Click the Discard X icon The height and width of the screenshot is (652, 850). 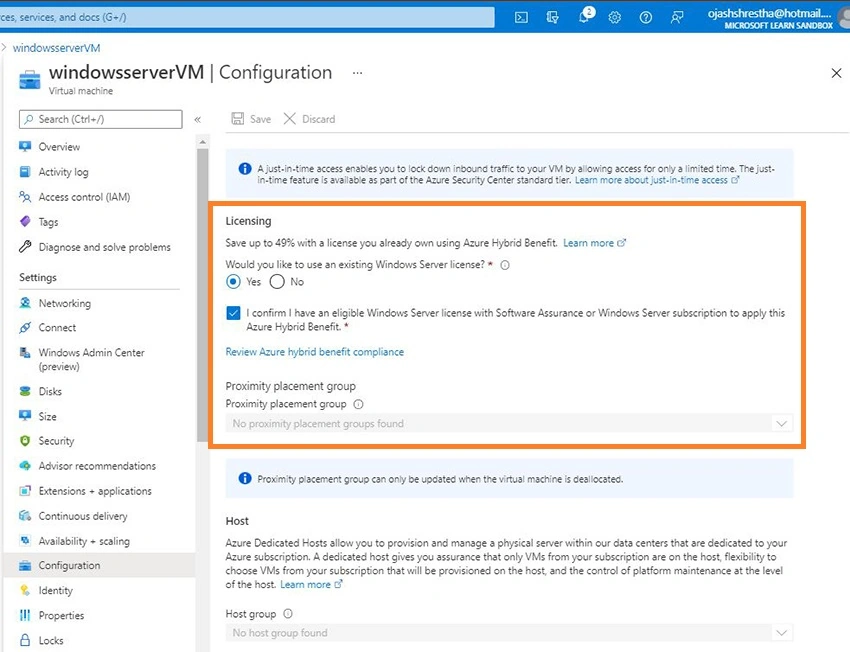pyautogui.click(x=289, y=119)
